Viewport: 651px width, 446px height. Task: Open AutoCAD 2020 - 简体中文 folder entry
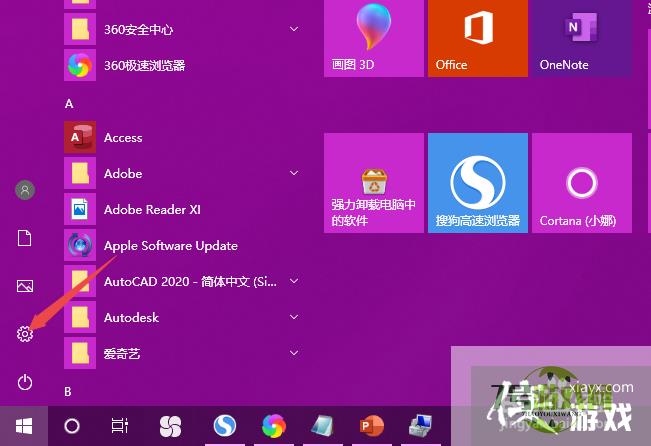pyautogui.click(x=183, y=282)
